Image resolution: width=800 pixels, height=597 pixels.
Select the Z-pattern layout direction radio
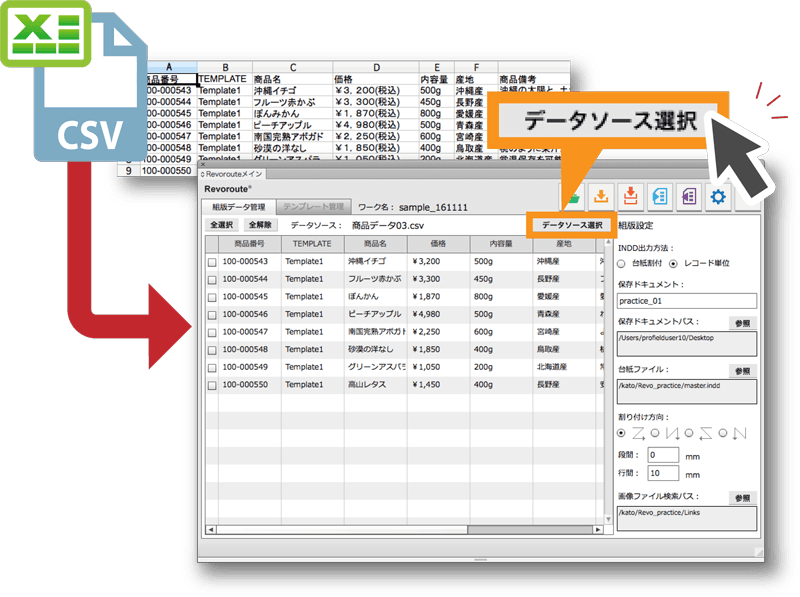coord(621,433)
